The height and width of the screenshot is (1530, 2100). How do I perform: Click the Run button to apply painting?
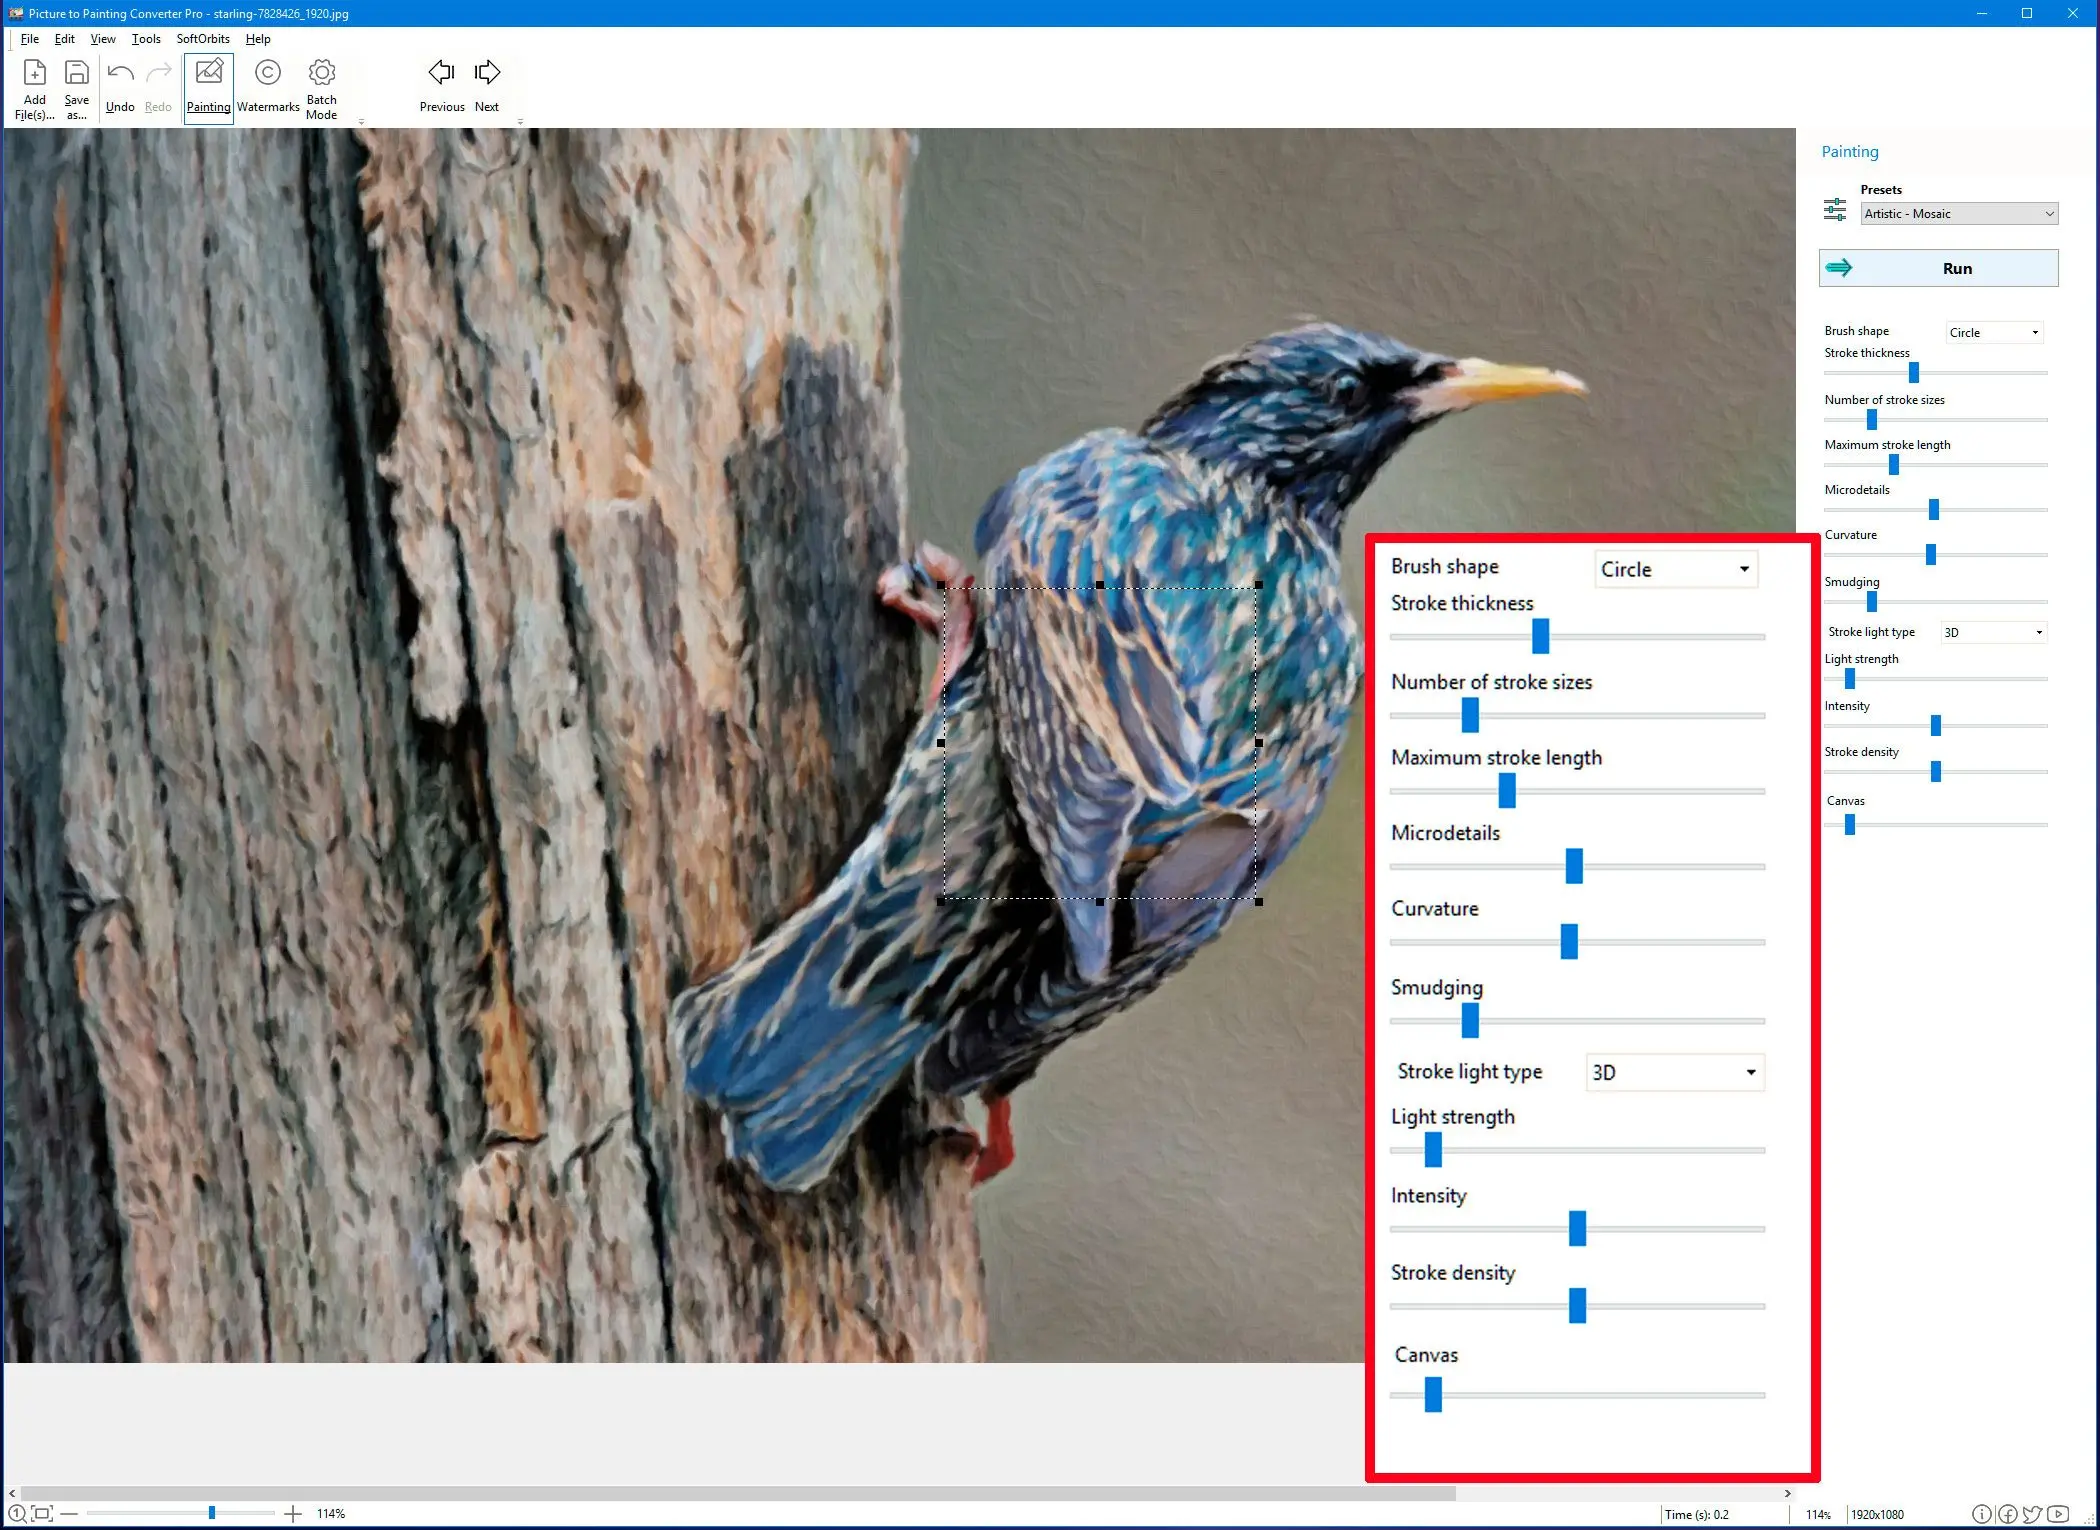tap(1939, 268)
